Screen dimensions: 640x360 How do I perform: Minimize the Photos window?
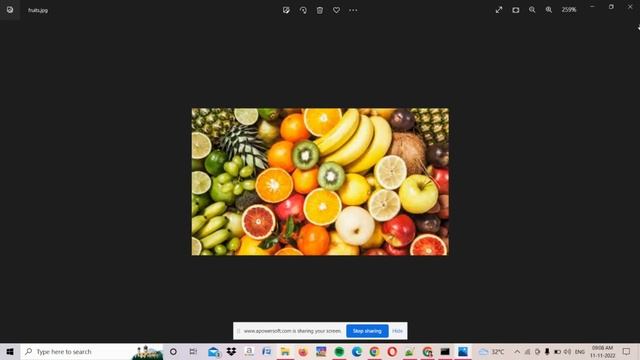(x=592, y=7)
